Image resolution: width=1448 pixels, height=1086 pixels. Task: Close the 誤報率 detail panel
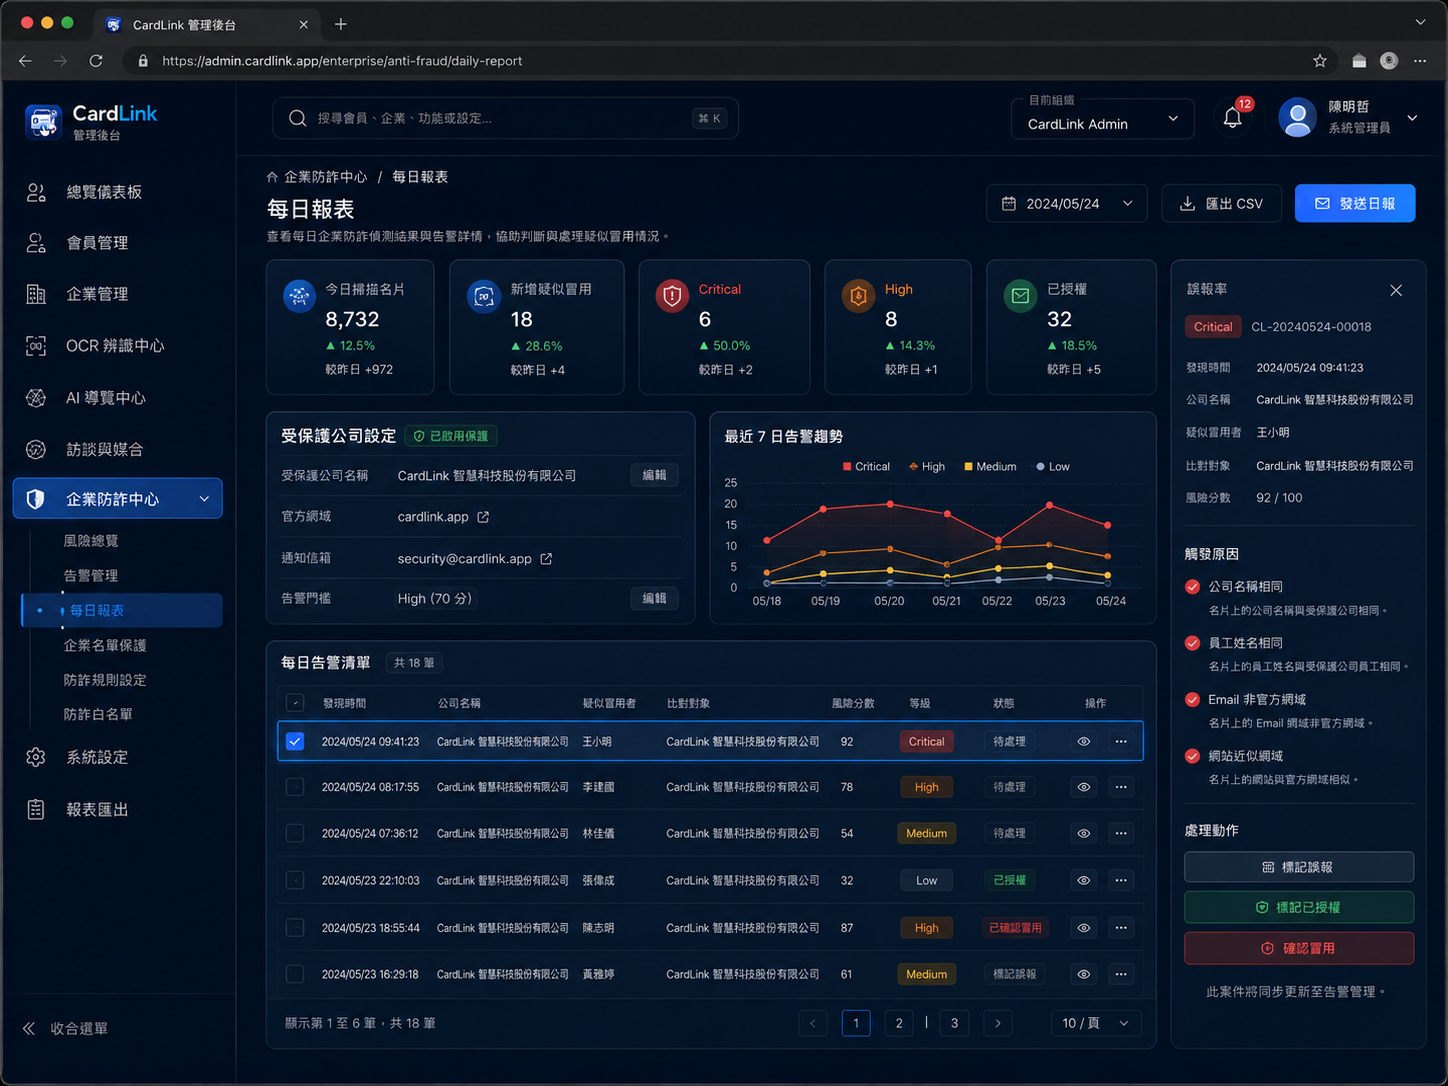(x=1396, y=290)
